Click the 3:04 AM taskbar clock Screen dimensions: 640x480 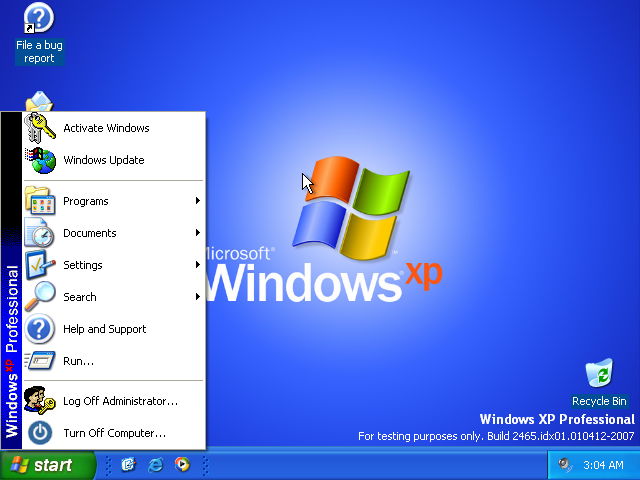(x=603, y=465)
